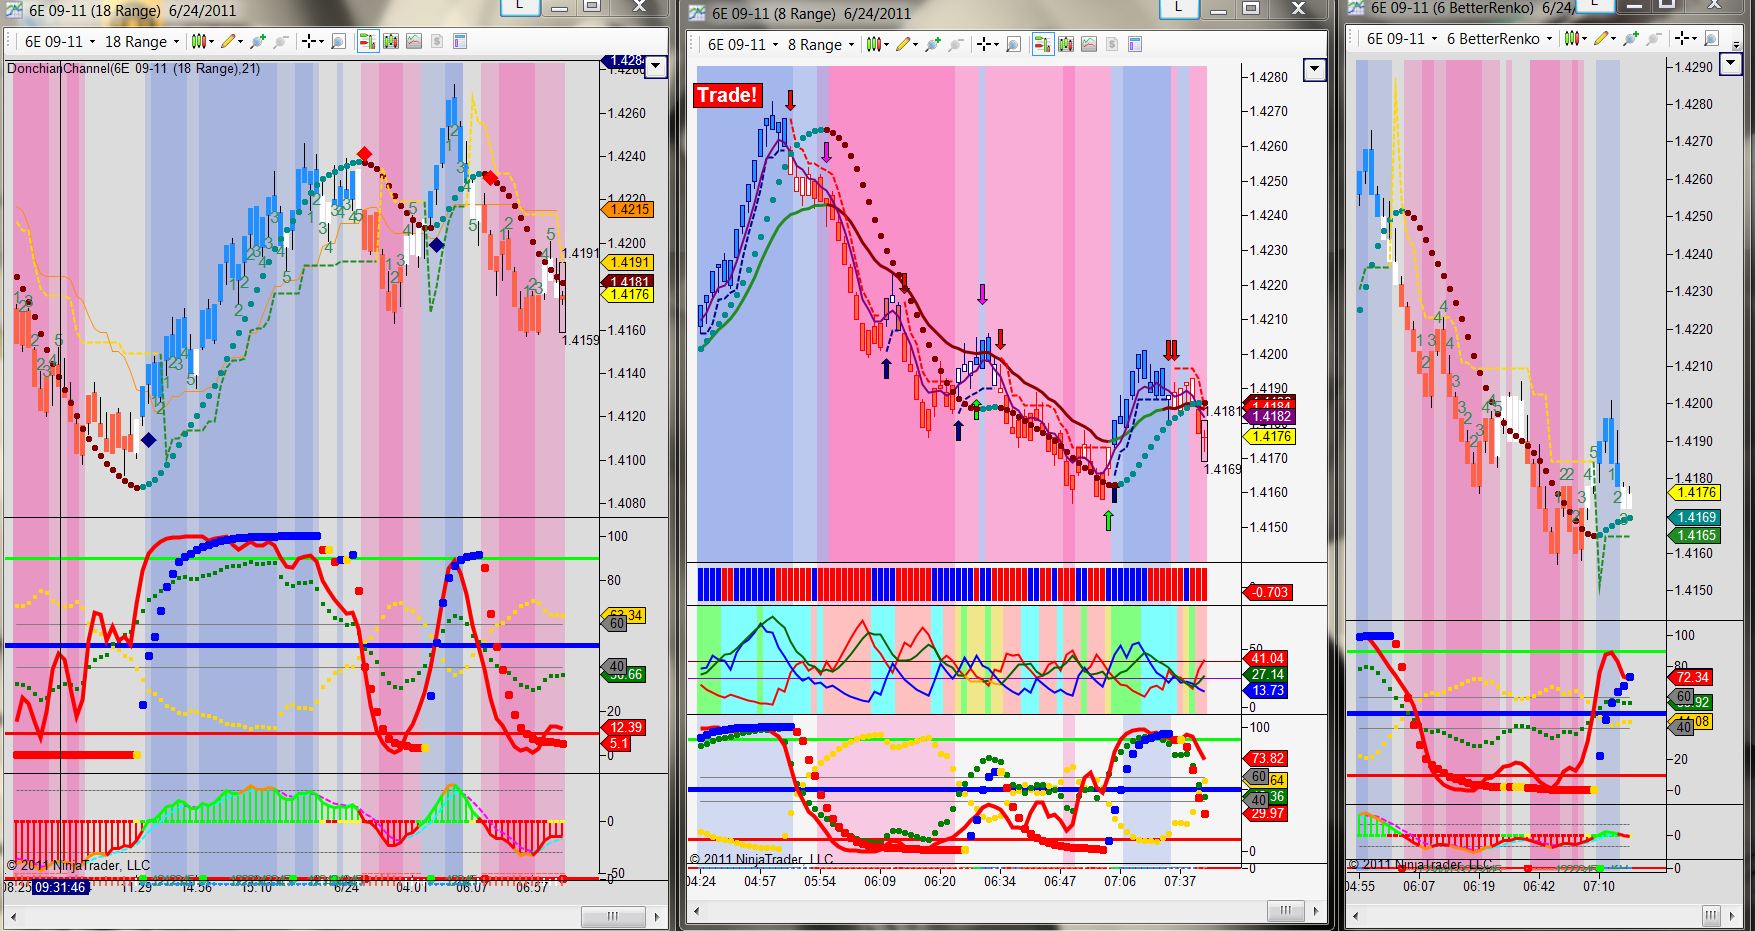Open the 8 Range interval dropdown
This screenshot has height=931, width=1755.
[x=820, y=45]
